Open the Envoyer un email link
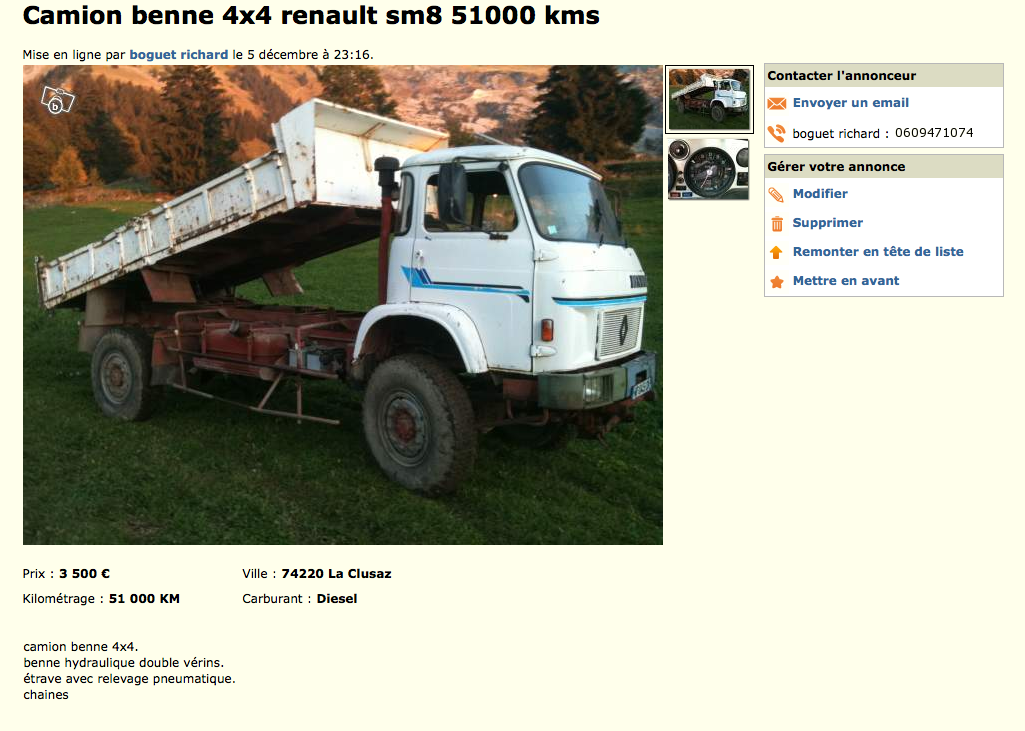Viewport: 1025px width, 731px height. pyautogui.click(x=850, y=103)
